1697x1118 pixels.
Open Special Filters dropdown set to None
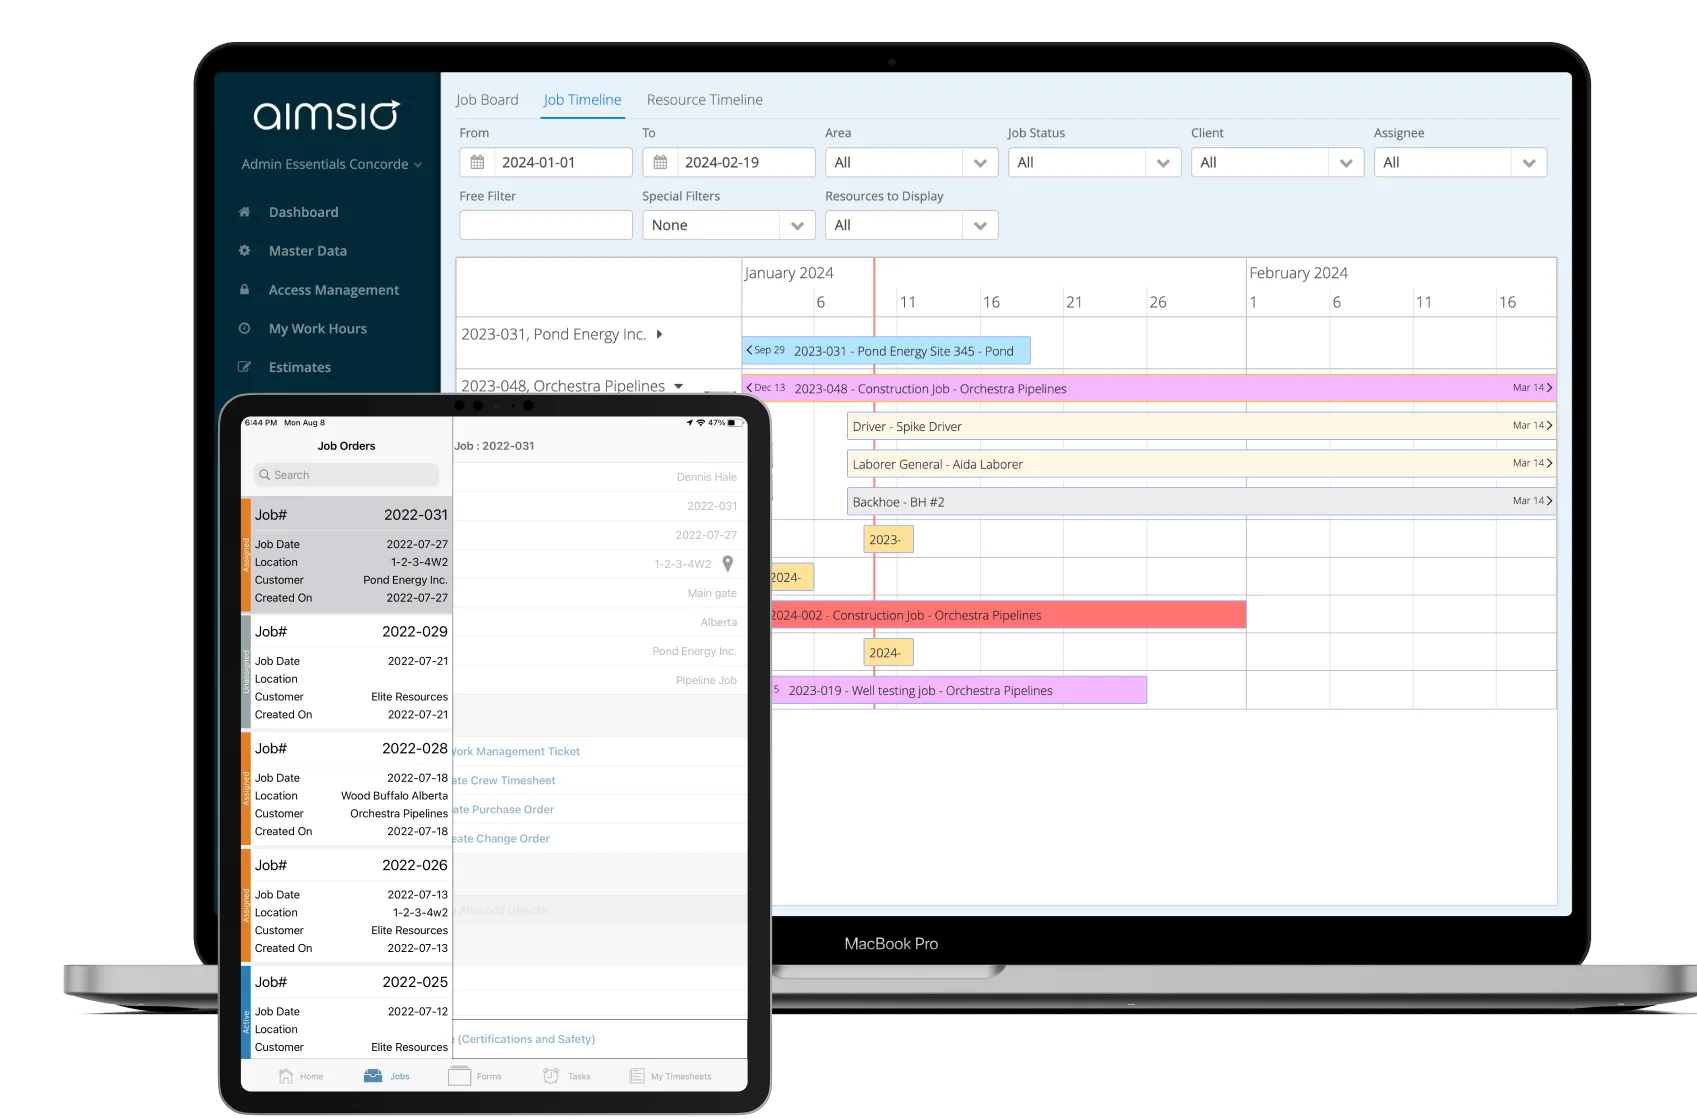[x=728, y=225]
